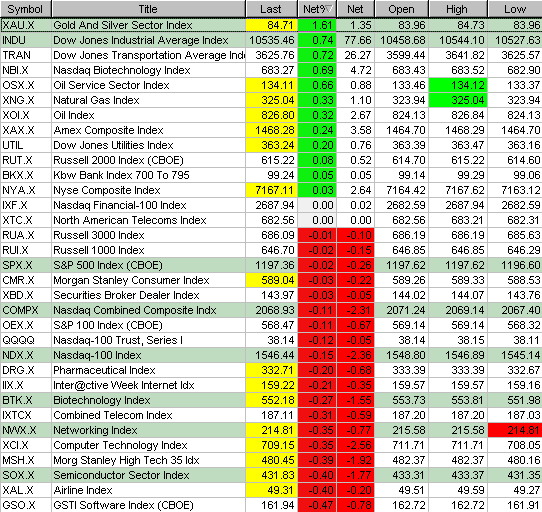Click the High column header
542x512 pixels.
point(458,9)
